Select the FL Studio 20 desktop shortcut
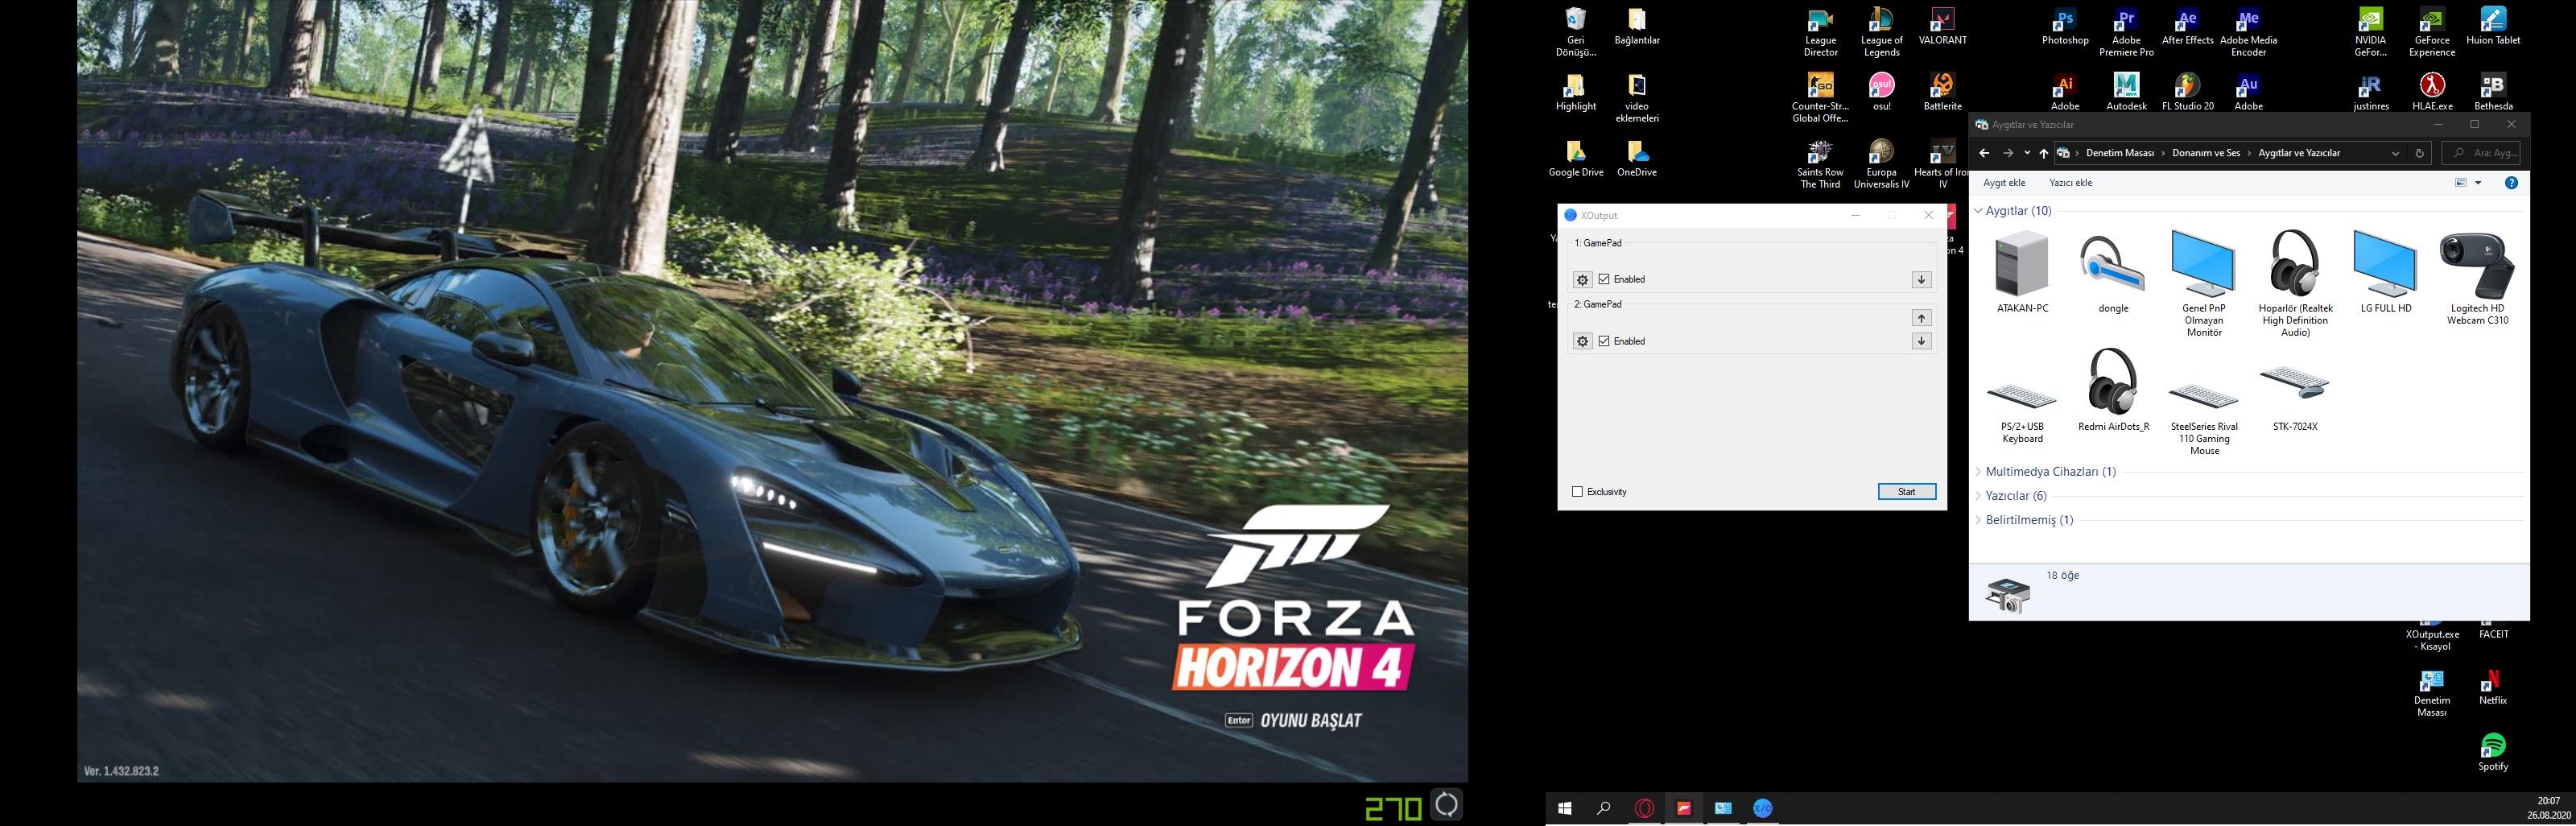Image resolution: width=2576 pixels, height=826 pixels. point(2187,92)
